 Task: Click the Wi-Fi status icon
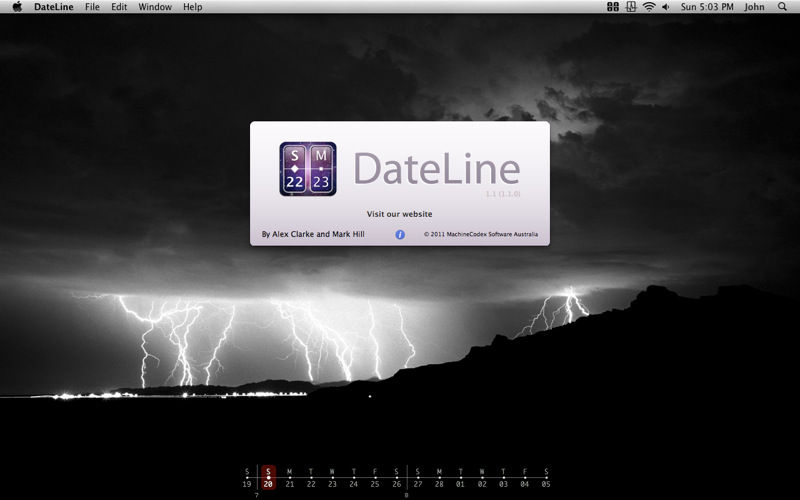click(x=649, y=7)
